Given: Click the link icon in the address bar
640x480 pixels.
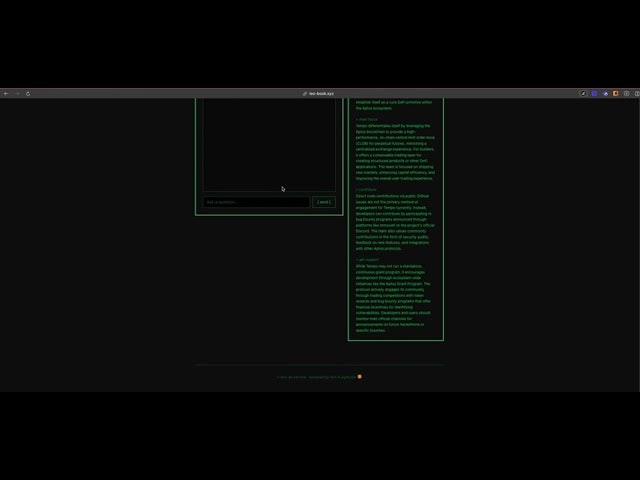Looking at the screenshot, I should click(x=305, y=93).
